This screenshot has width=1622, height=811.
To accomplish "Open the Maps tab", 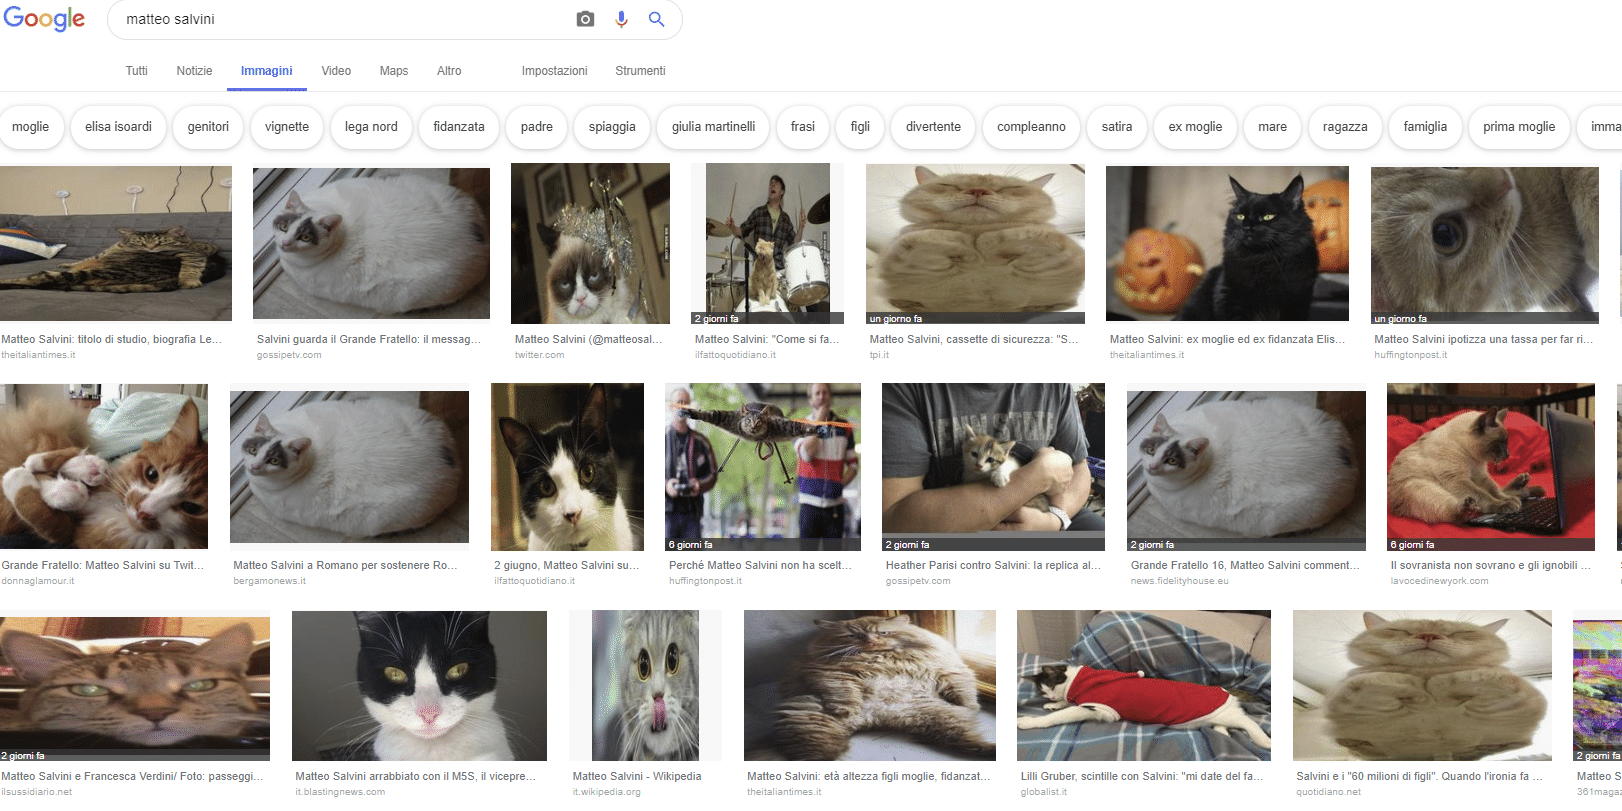I will click(x=393, y=71).
